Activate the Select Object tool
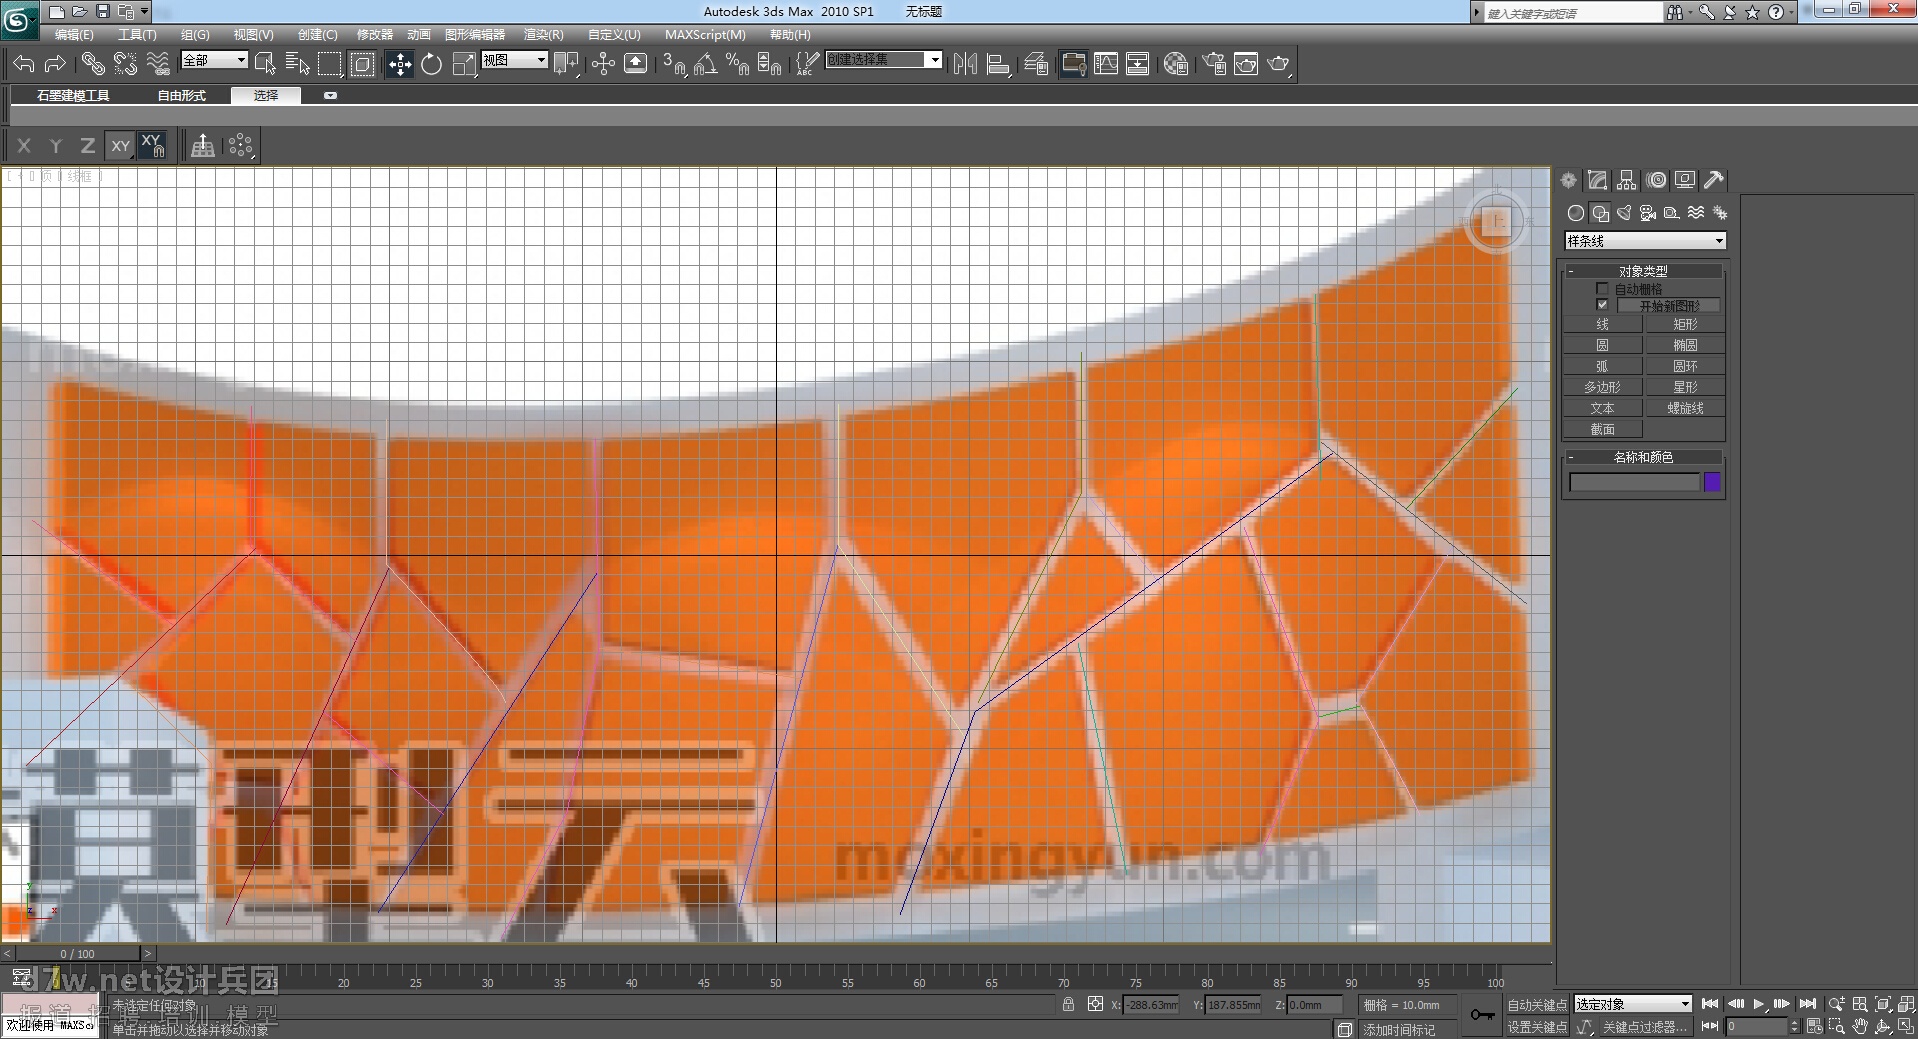The height and width of the screenshot is (1039, 1918). coord(265,64)
